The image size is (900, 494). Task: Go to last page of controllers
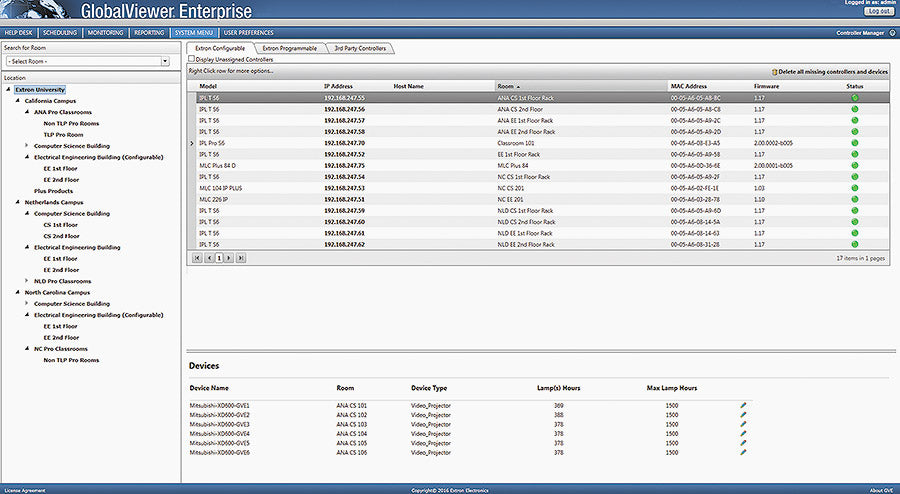241,258
